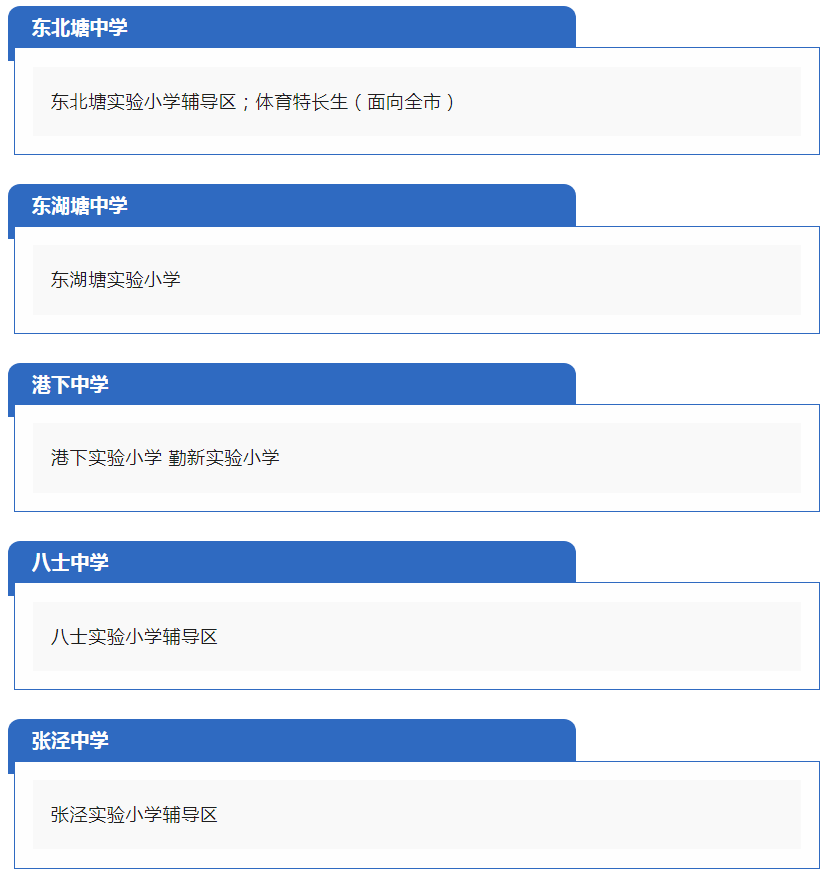Click the blue banner right of 张泾中学 title
Screen dimensions: 829x878
[342, 740]
